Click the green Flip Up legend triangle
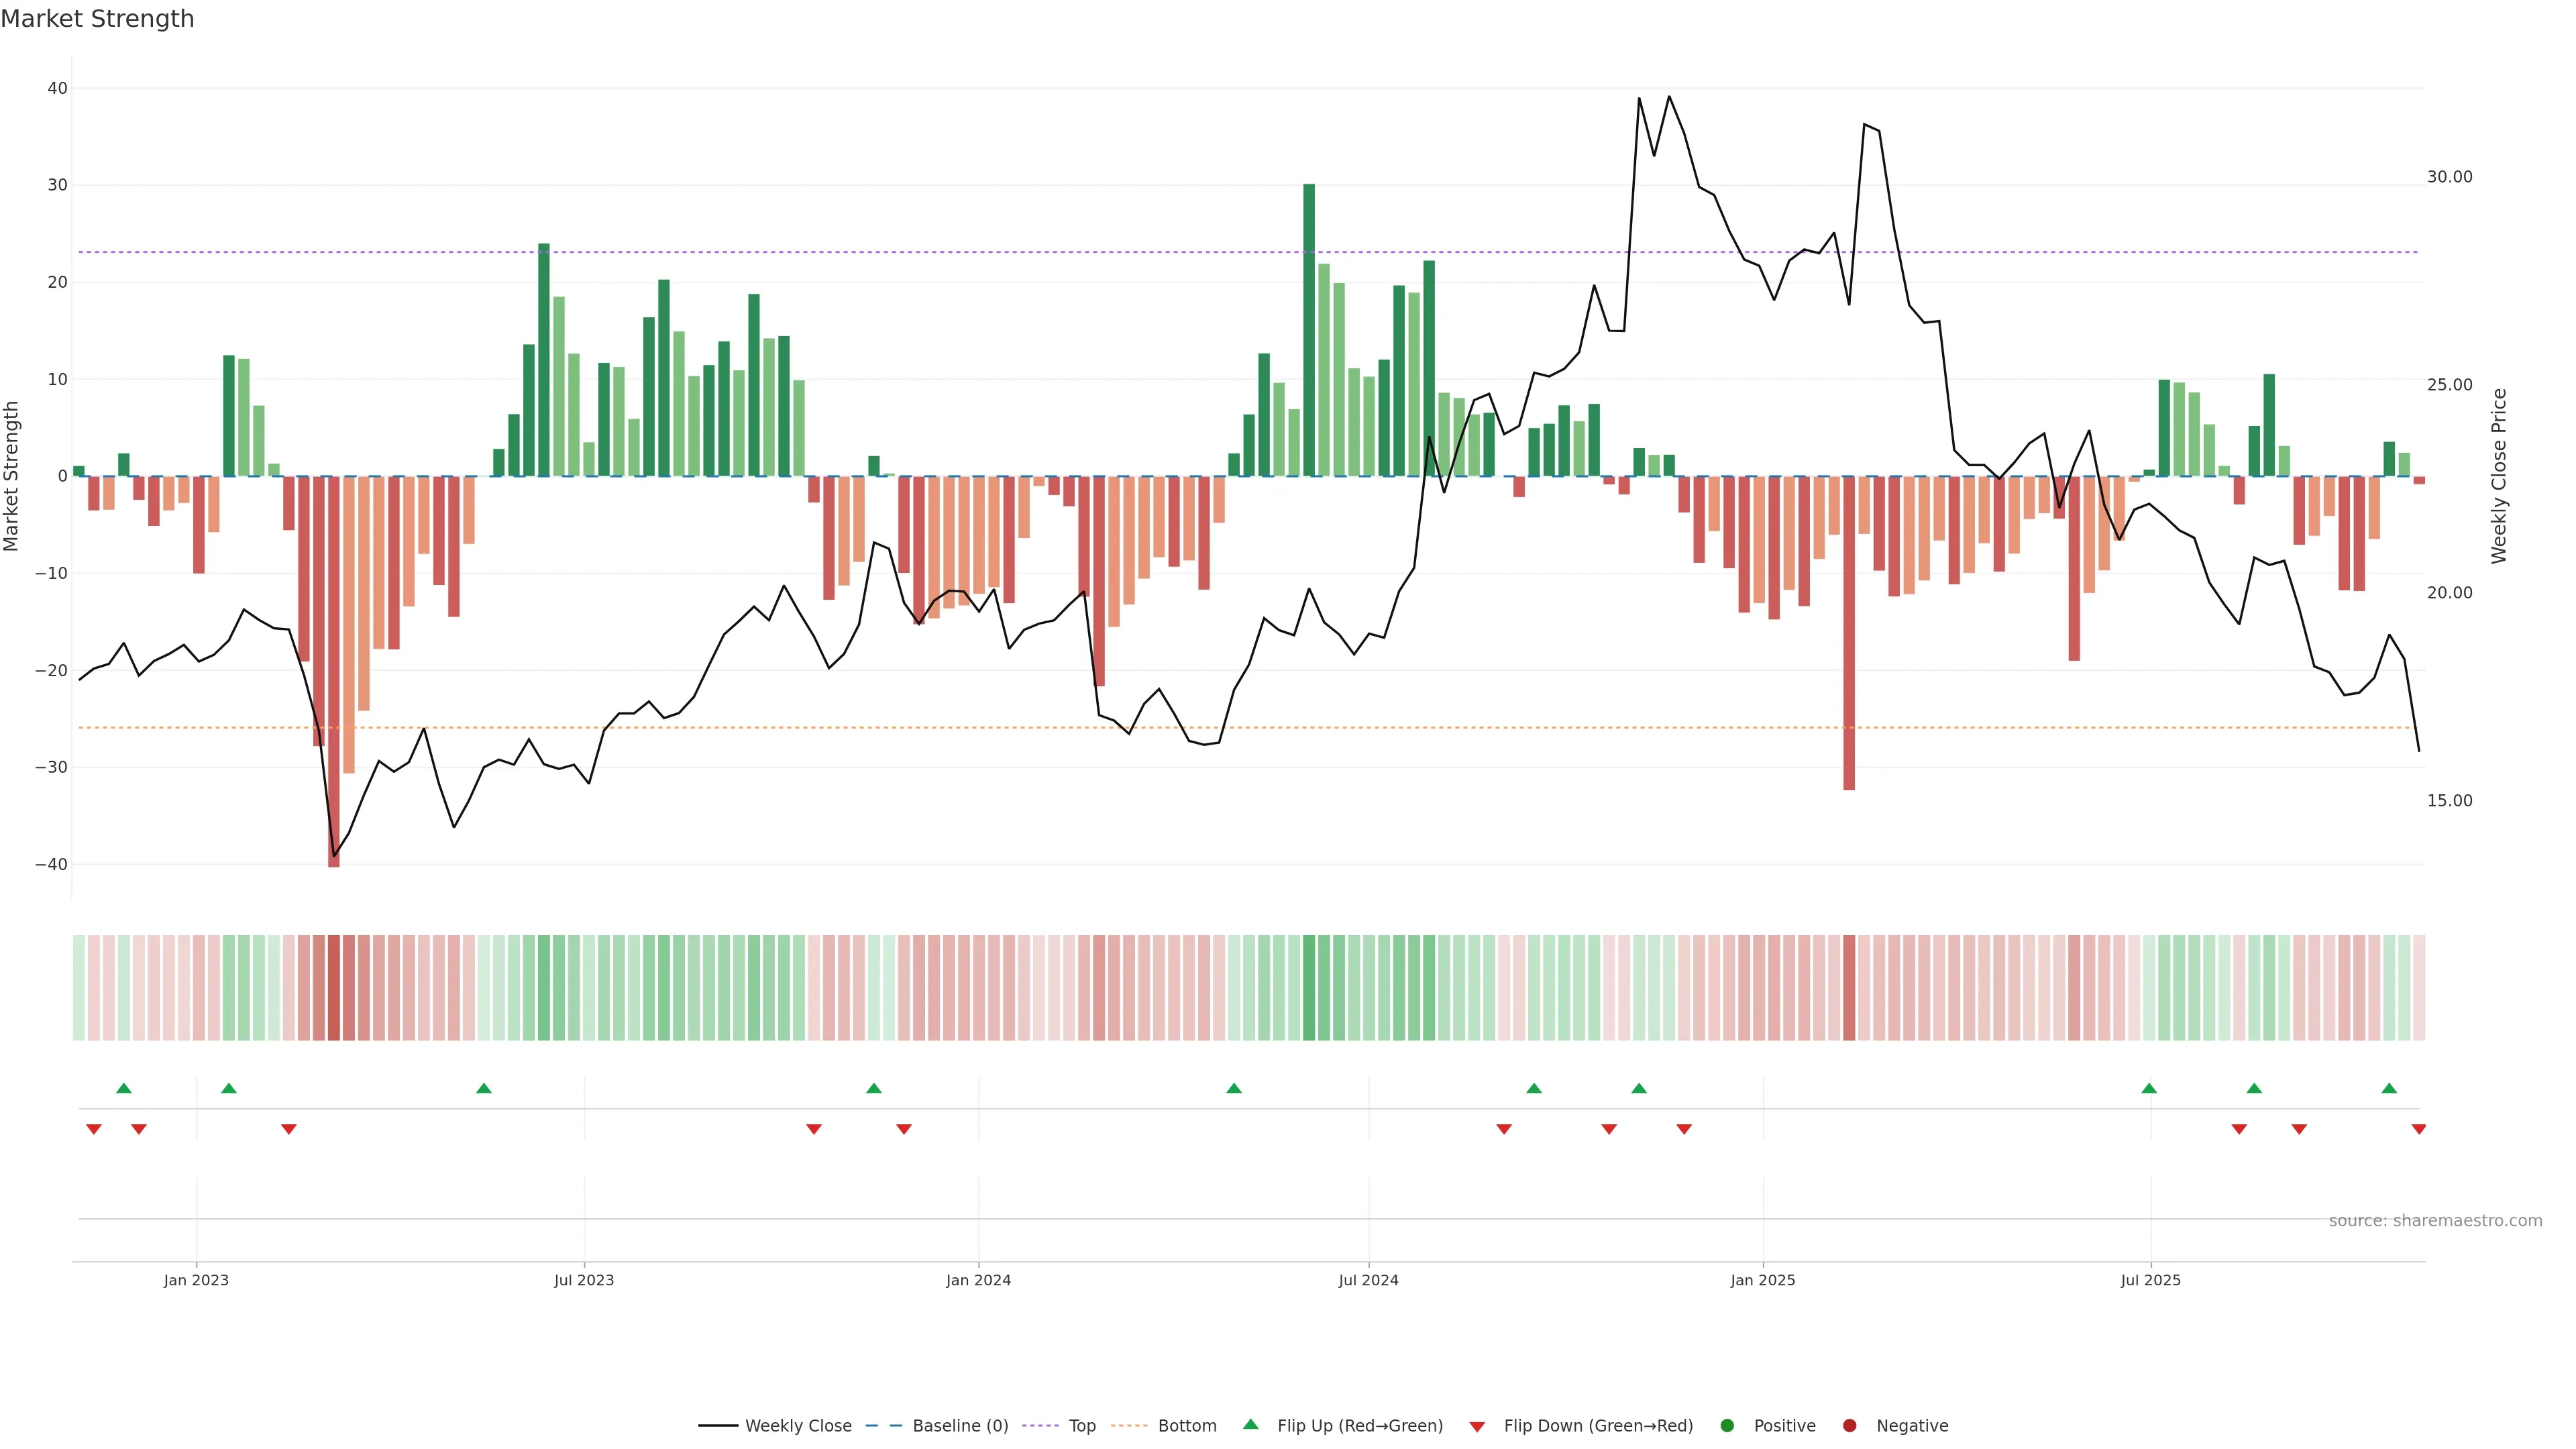2576x1449 pixels. coord(1250,1425)
